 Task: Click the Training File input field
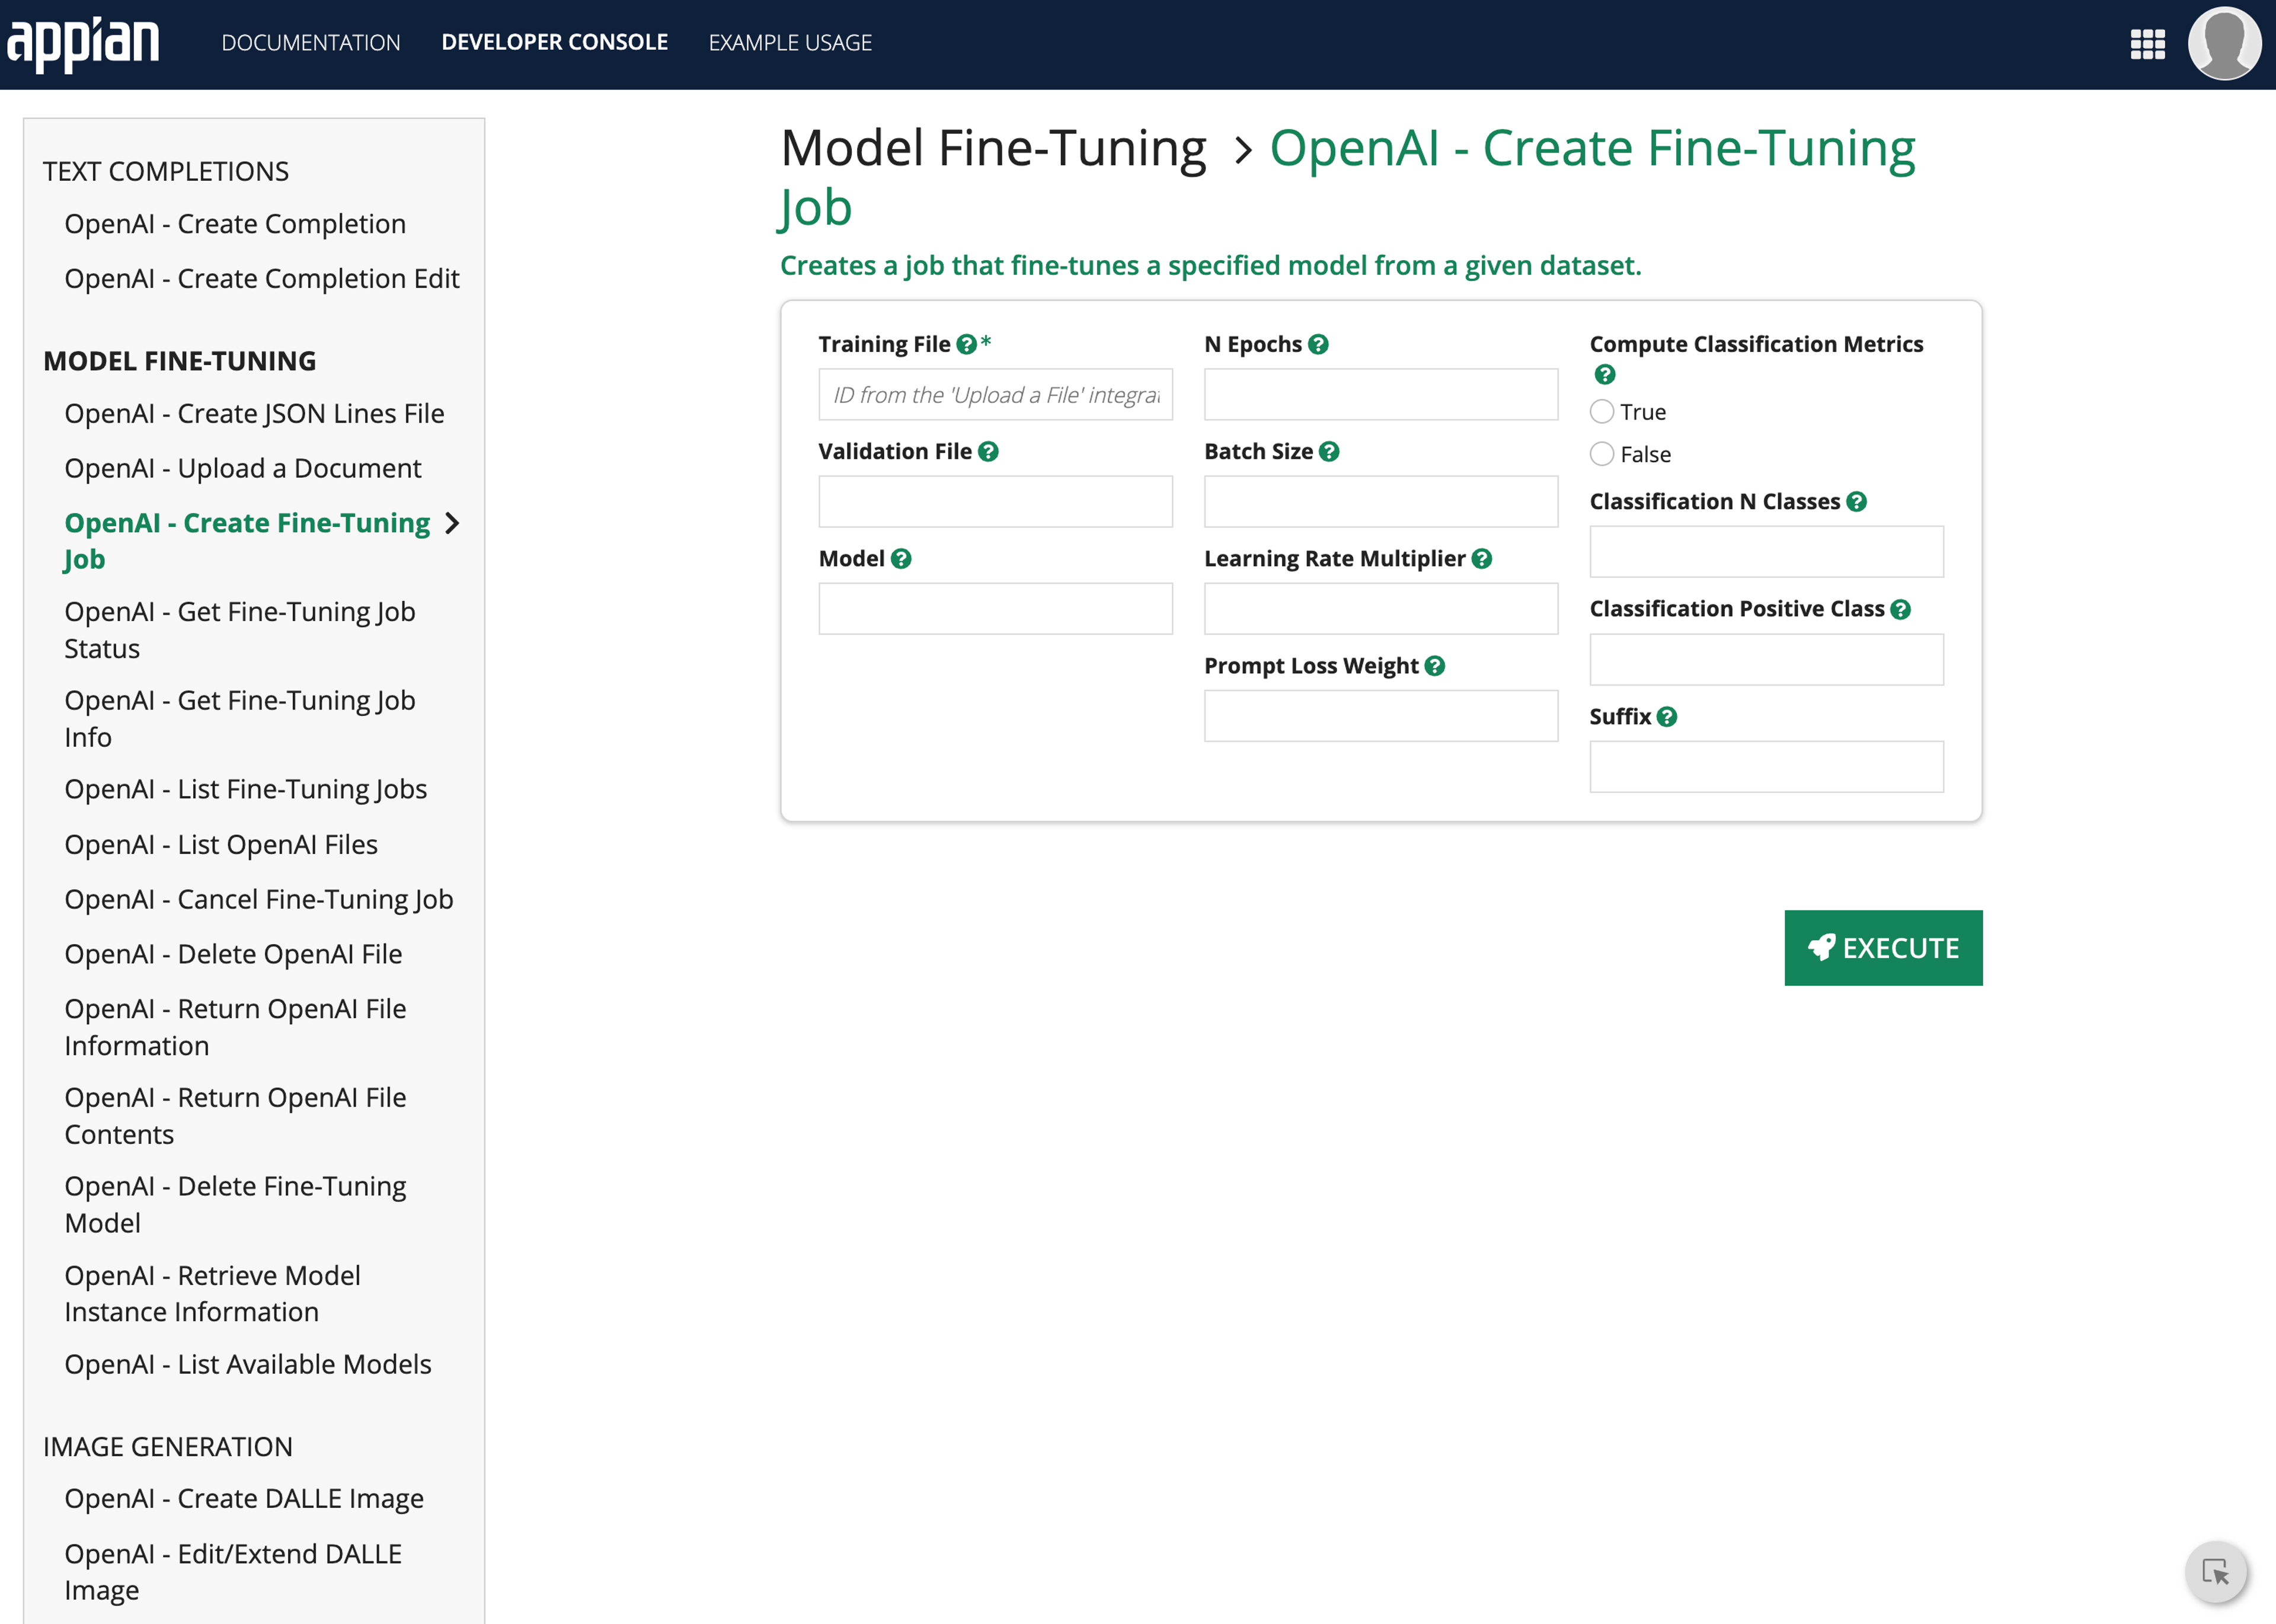[996, 395]
